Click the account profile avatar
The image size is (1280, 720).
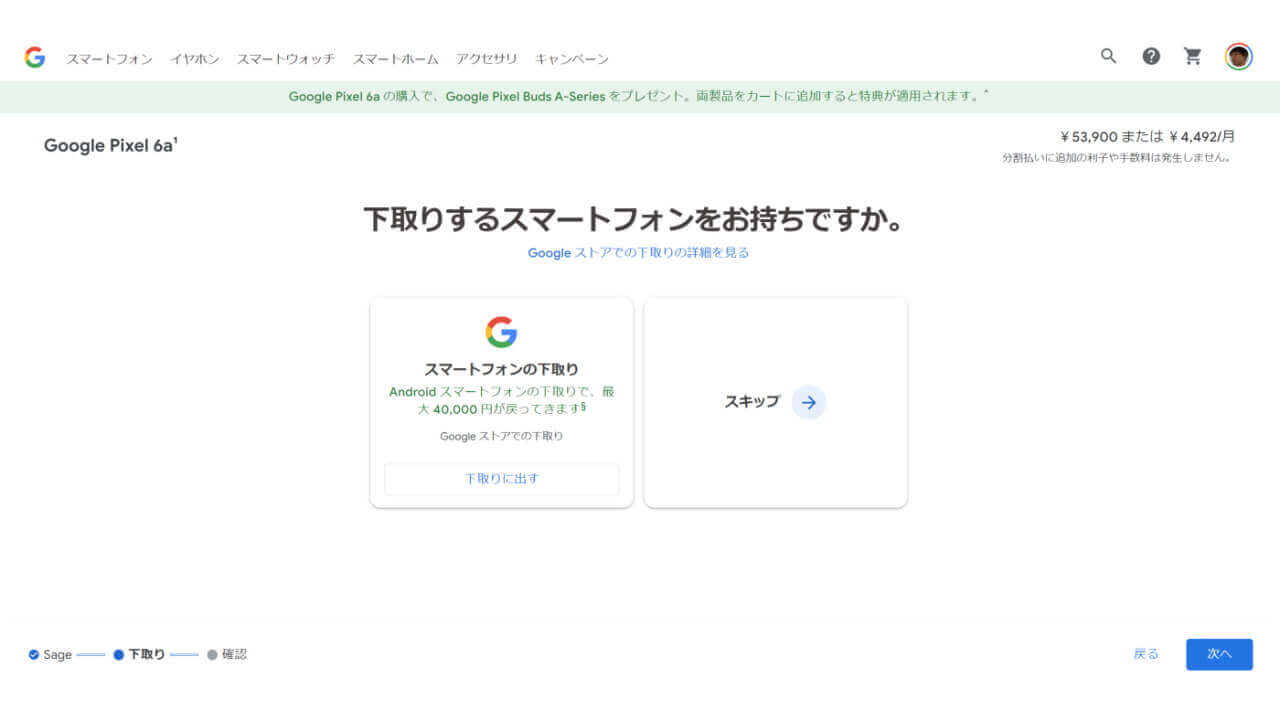click(x=1238, y=57)
